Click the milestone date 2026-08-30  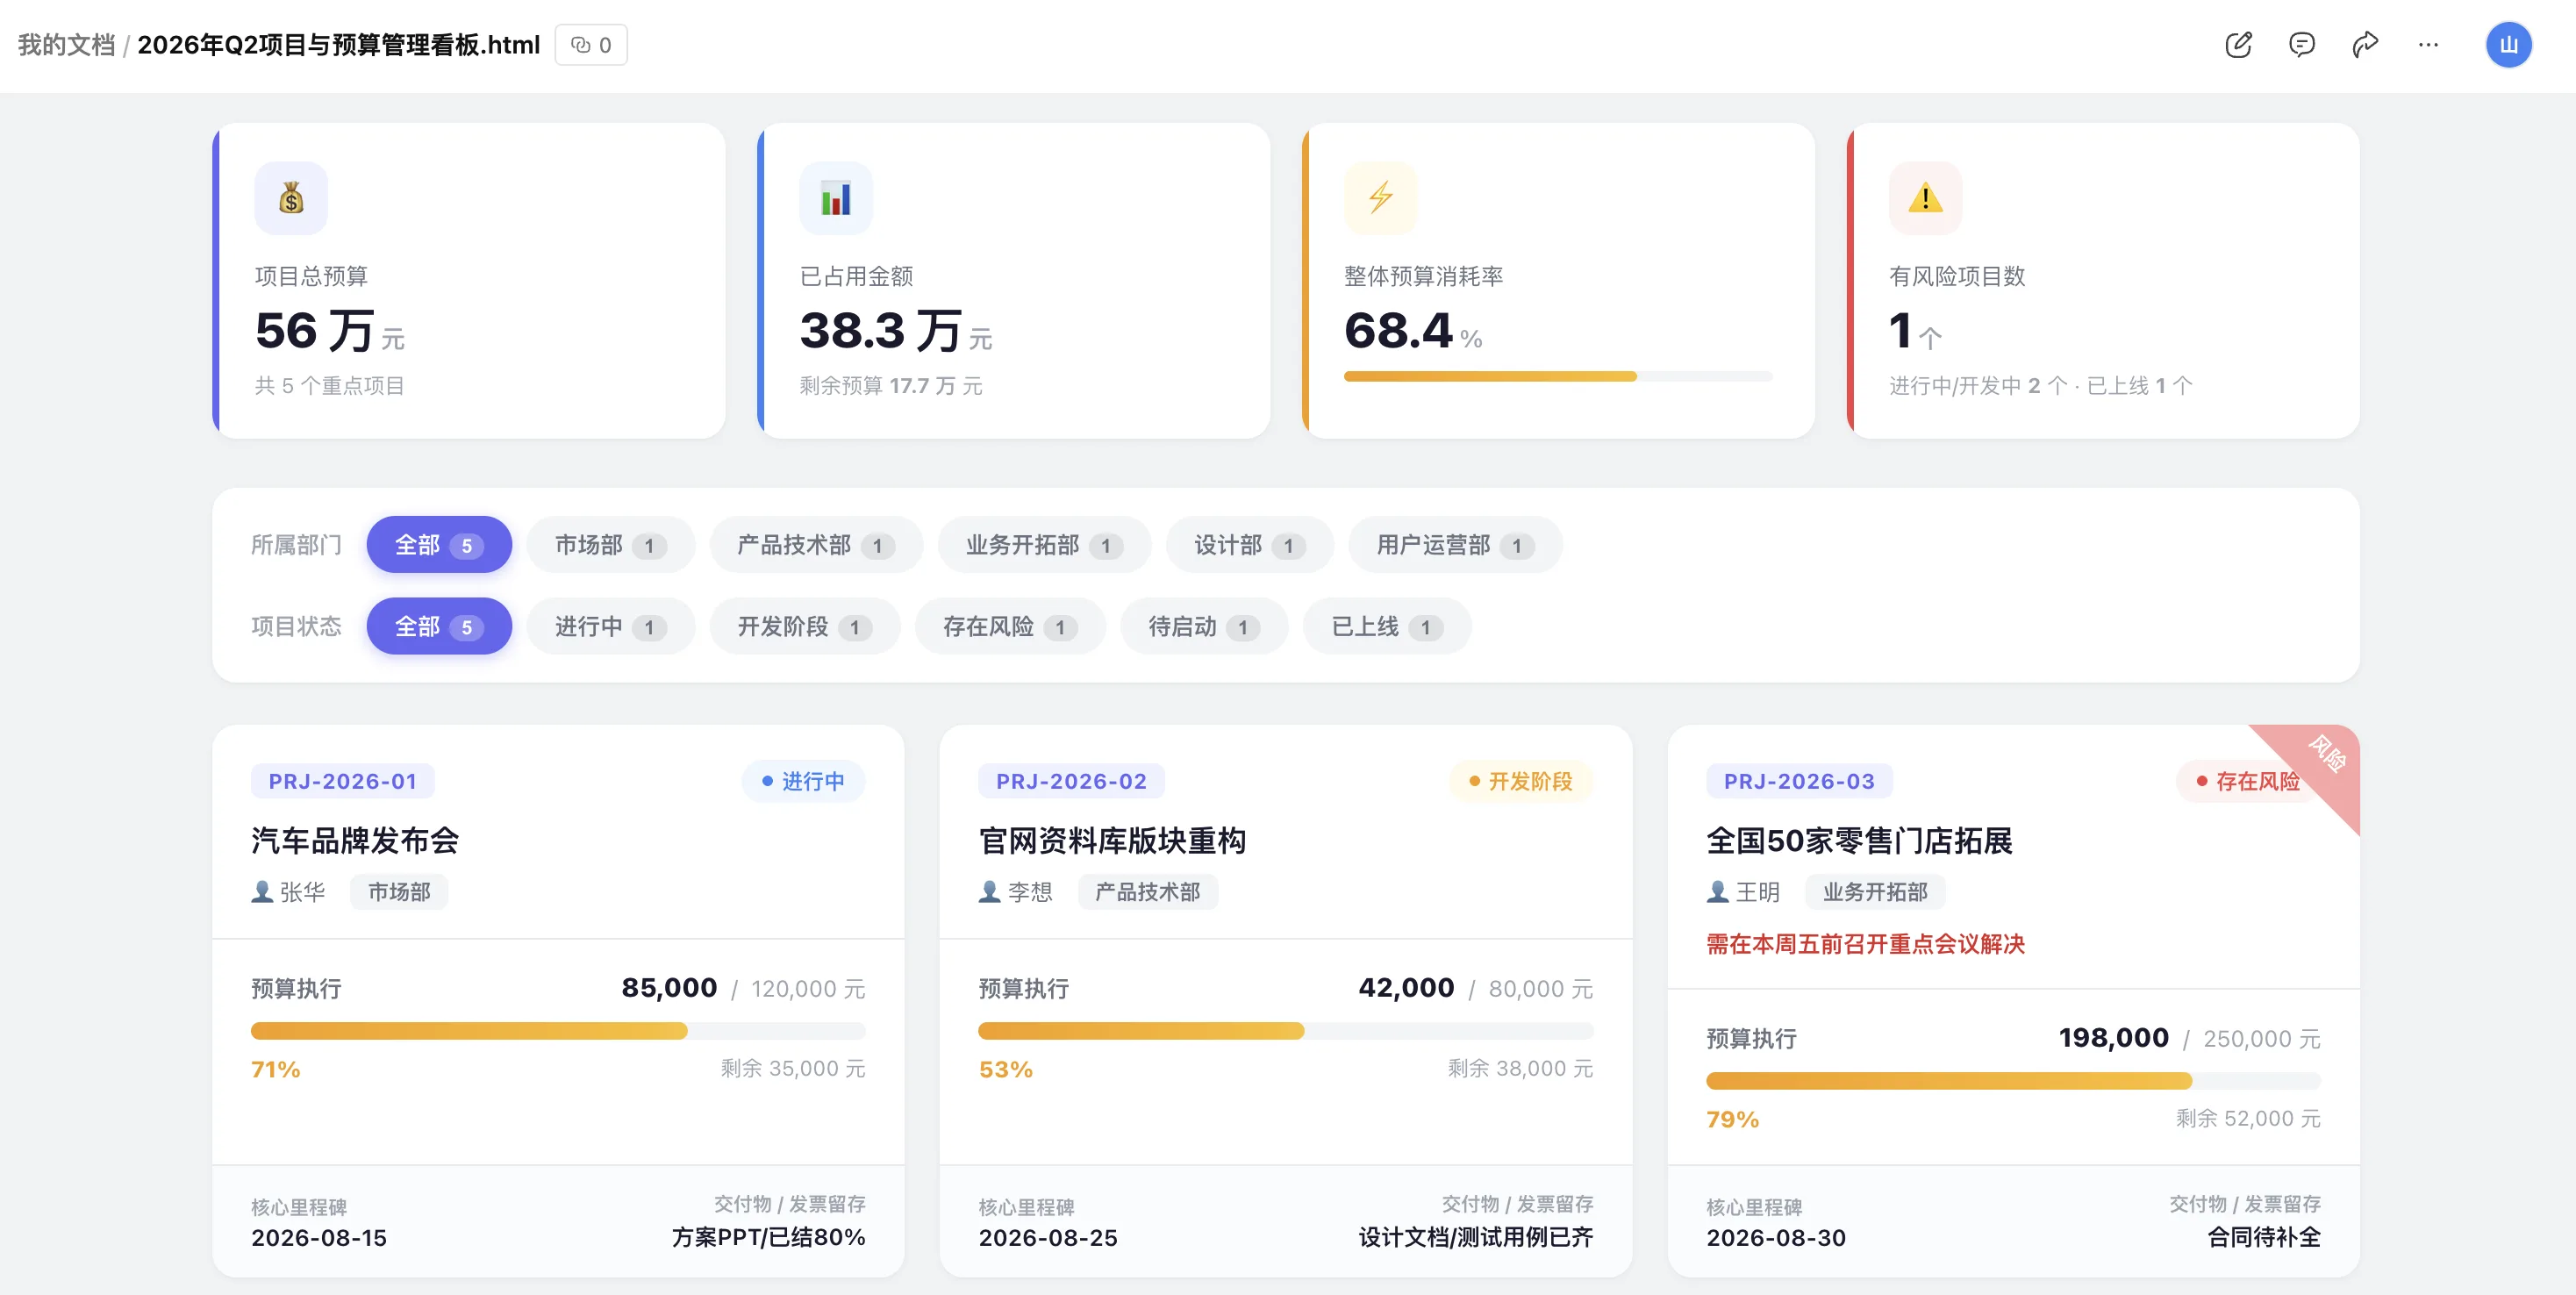tap(1776, 1238)
